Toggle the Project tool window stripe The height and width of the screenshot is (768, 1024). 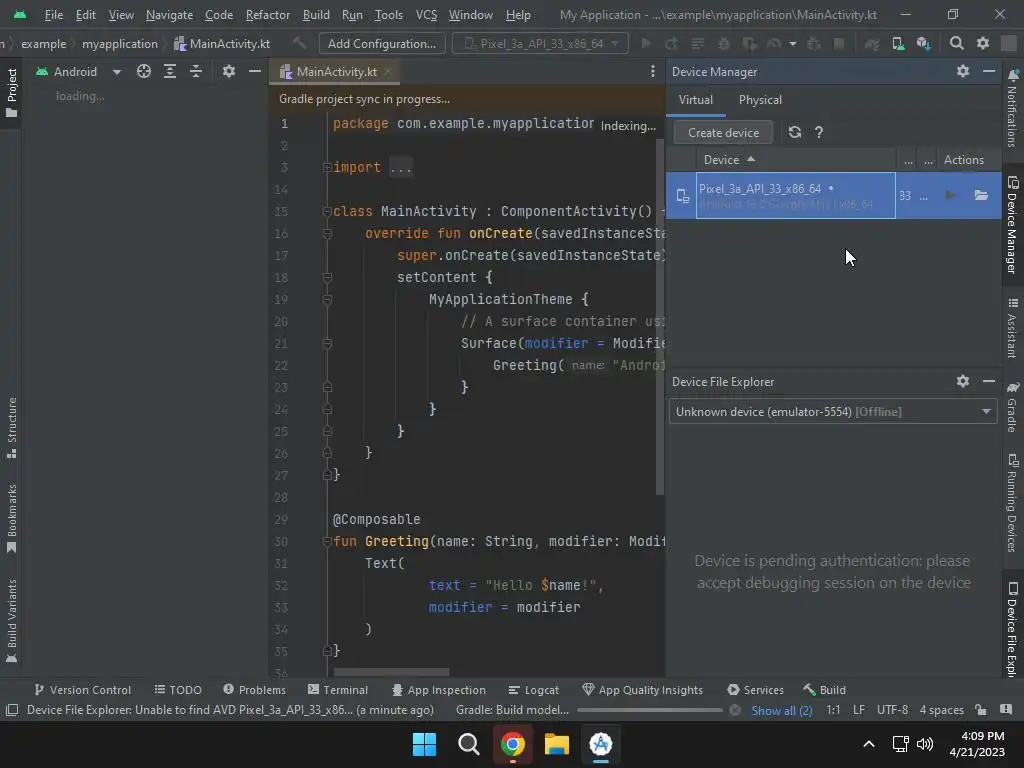tap(11, 93)
